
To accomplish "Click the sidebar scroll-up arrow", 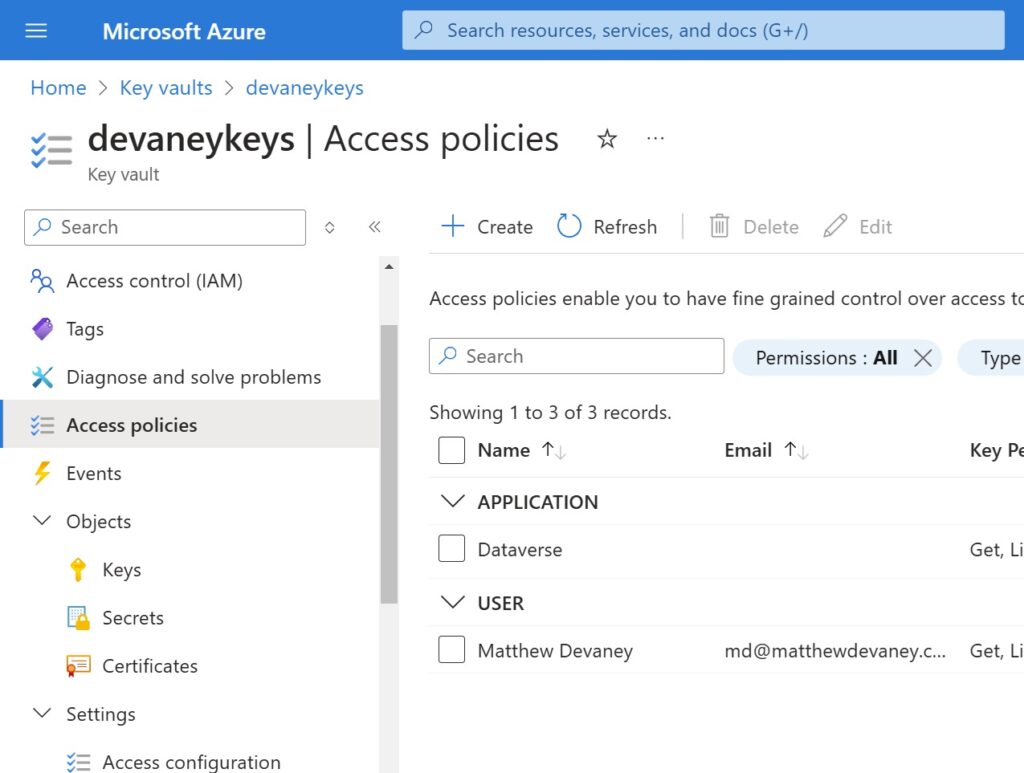I will (x=389, y=266).
